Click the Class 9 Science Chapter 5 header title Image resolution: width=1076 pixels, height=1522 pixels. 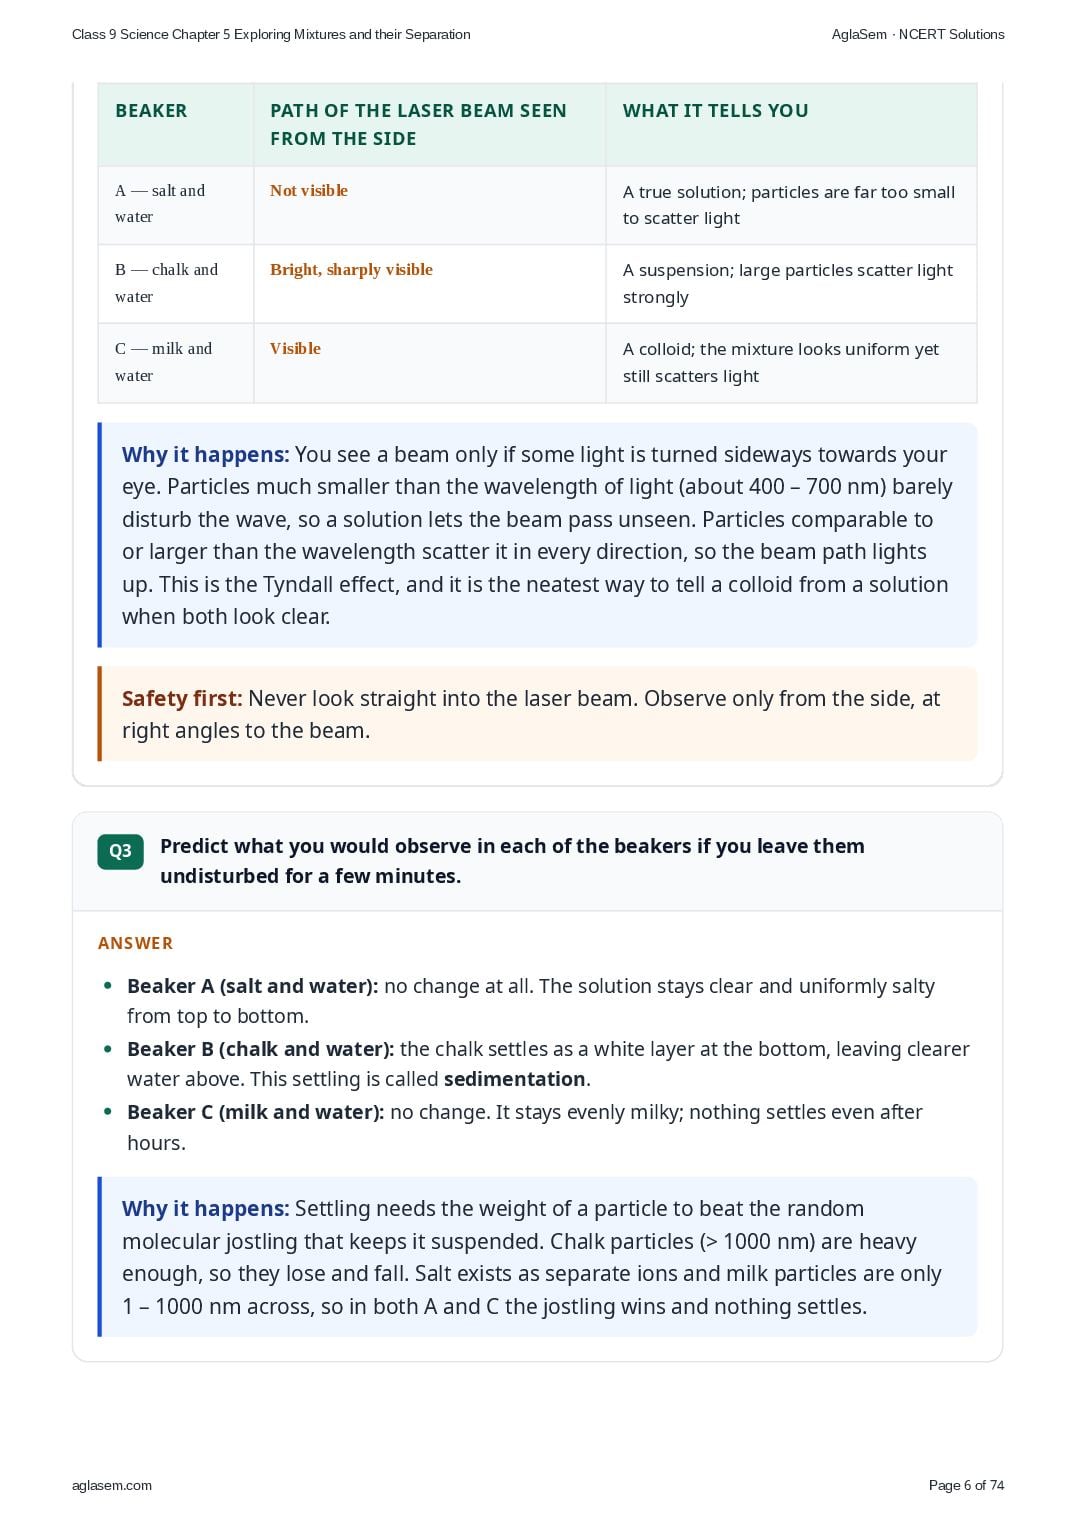click(x=271, y=34)
